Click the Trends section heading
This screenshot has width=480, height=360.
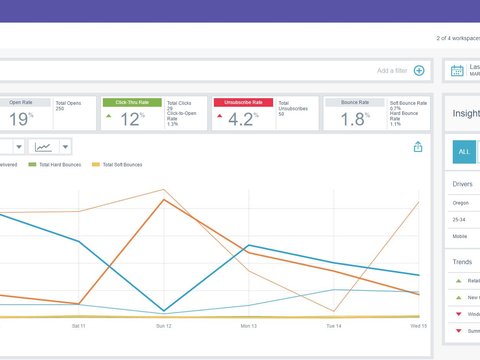coord(462,262)
